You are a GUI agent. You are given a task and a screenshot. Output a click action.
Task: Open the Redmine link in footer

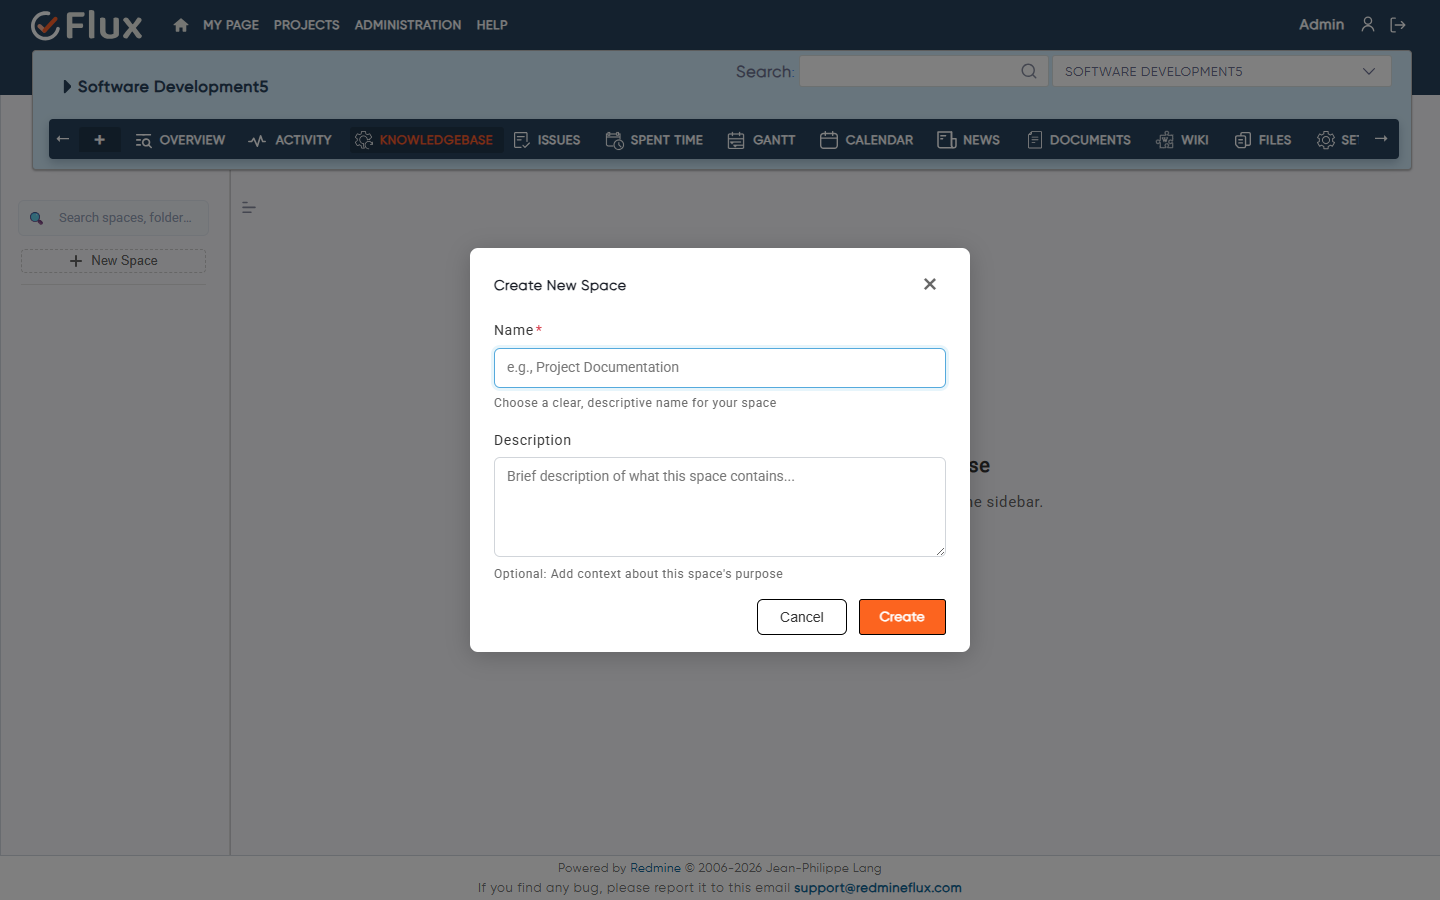point(655,868)
